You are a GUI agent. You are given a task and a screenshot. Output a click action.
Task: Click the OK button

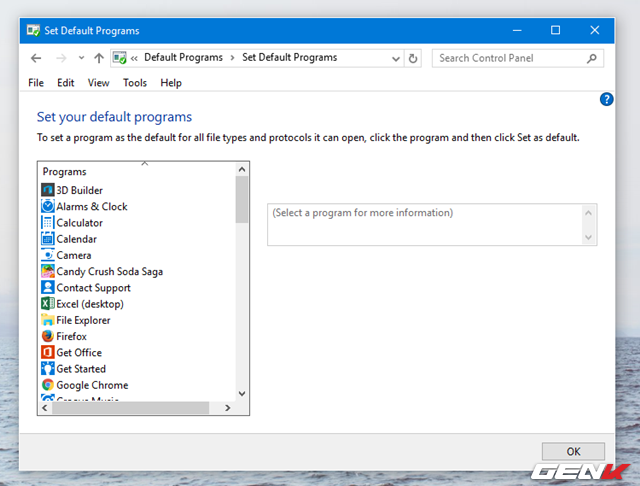point(573,451)
